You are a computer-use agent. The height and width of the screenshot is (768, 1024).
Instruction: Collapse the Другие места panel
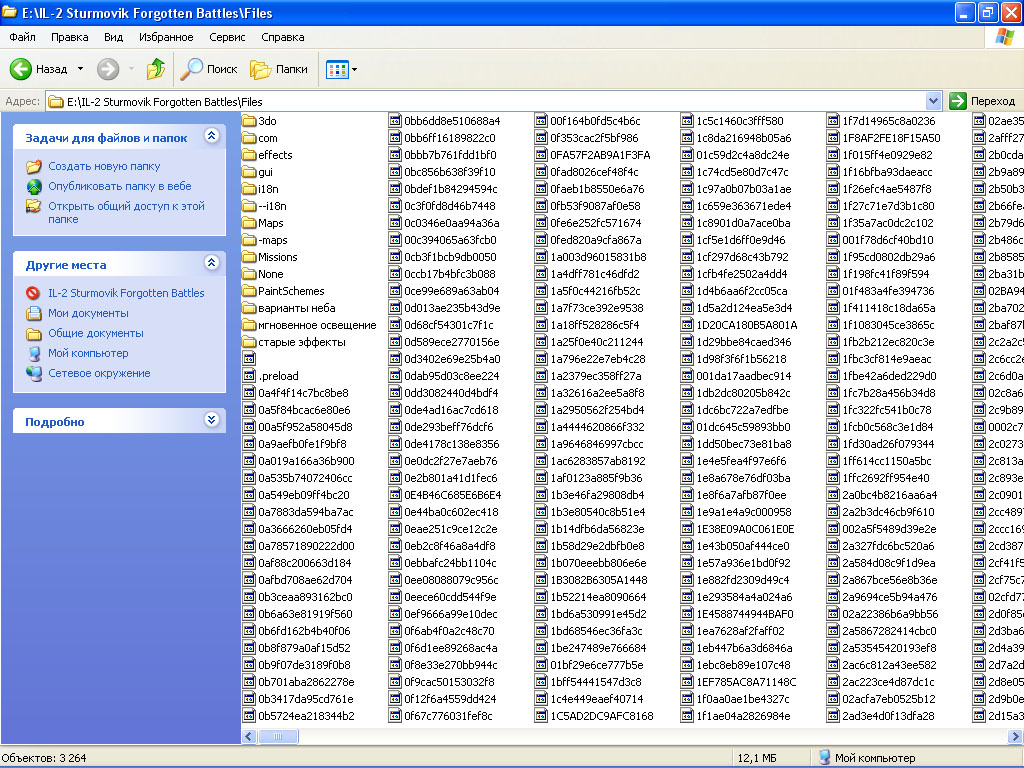coord(211,263)
